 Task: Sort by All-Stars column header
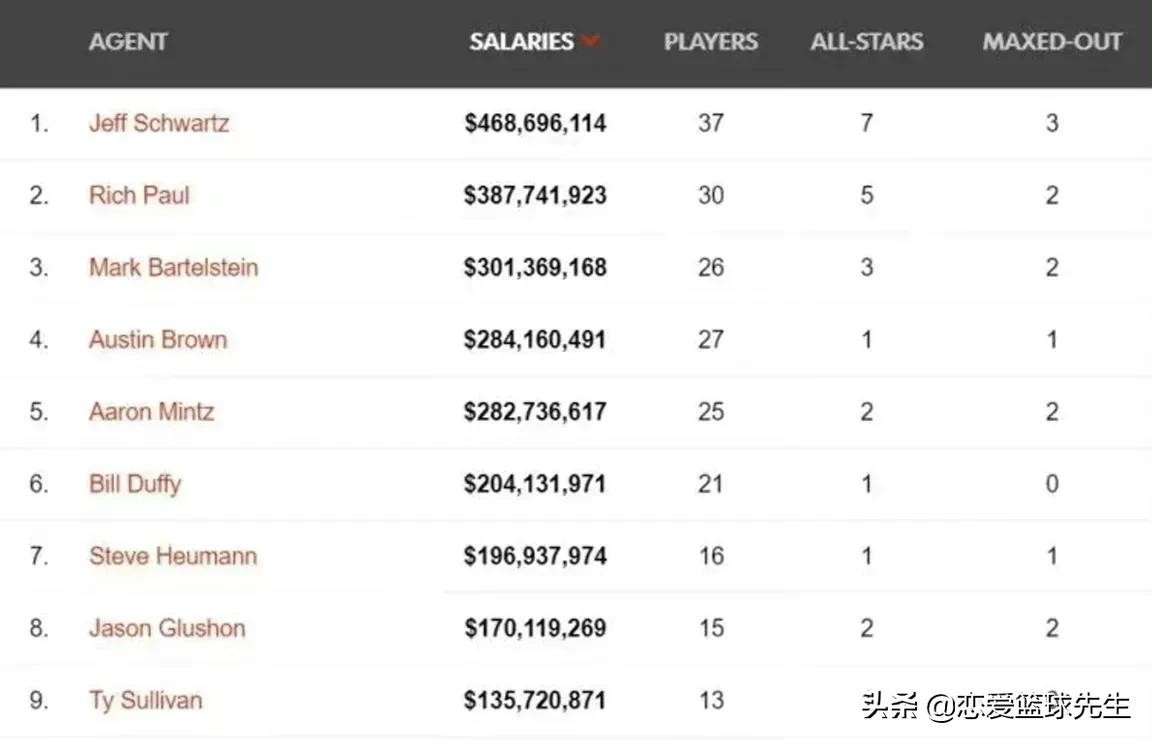867,42
